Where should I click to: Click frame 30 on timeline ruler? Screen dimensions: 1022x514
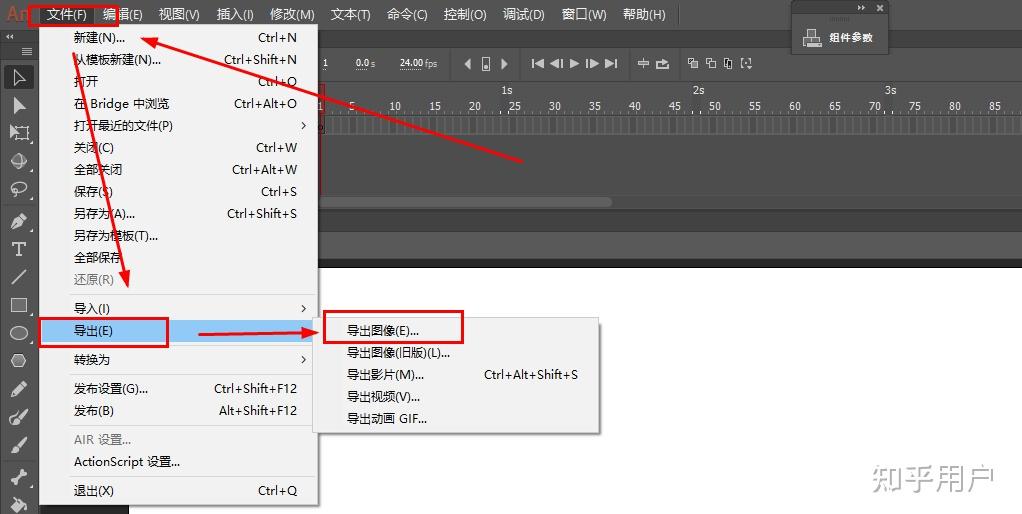point(554,106)
